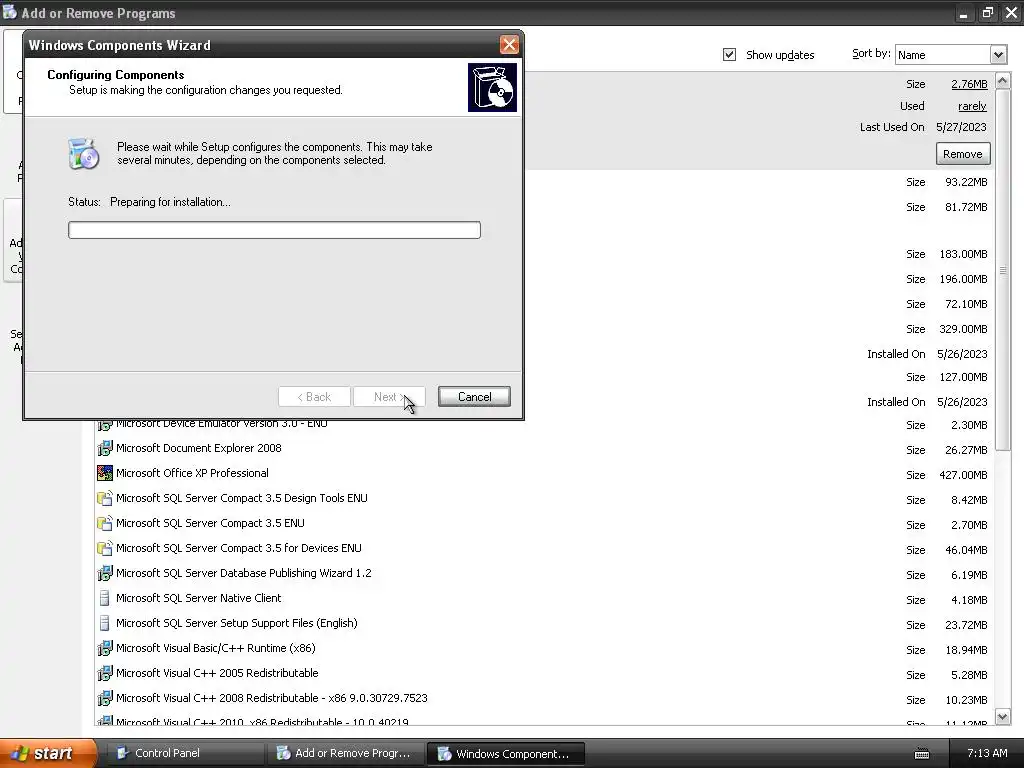1024x768 pixels.
Task: Open the Start menu
Action: 48,753
